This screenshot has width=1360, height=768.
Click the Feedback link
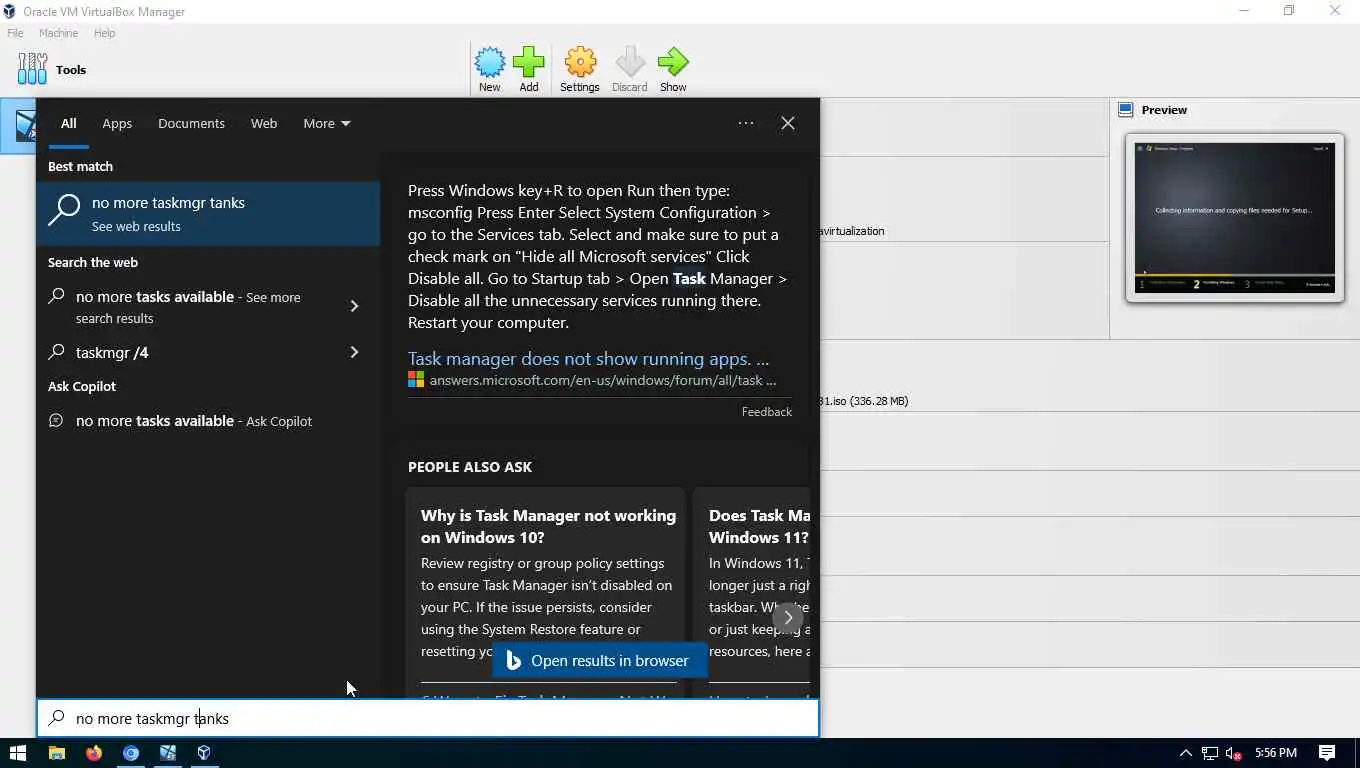(767, 412)
